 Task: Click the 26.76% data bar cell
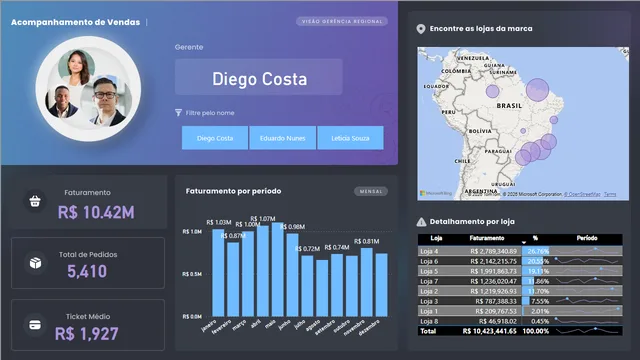536,251
